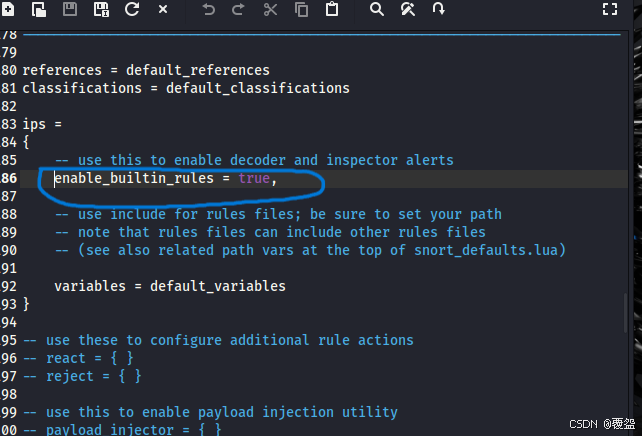642x436 pixels.
Task: Cut selection with scissors icon
Action: coord(270,9)
